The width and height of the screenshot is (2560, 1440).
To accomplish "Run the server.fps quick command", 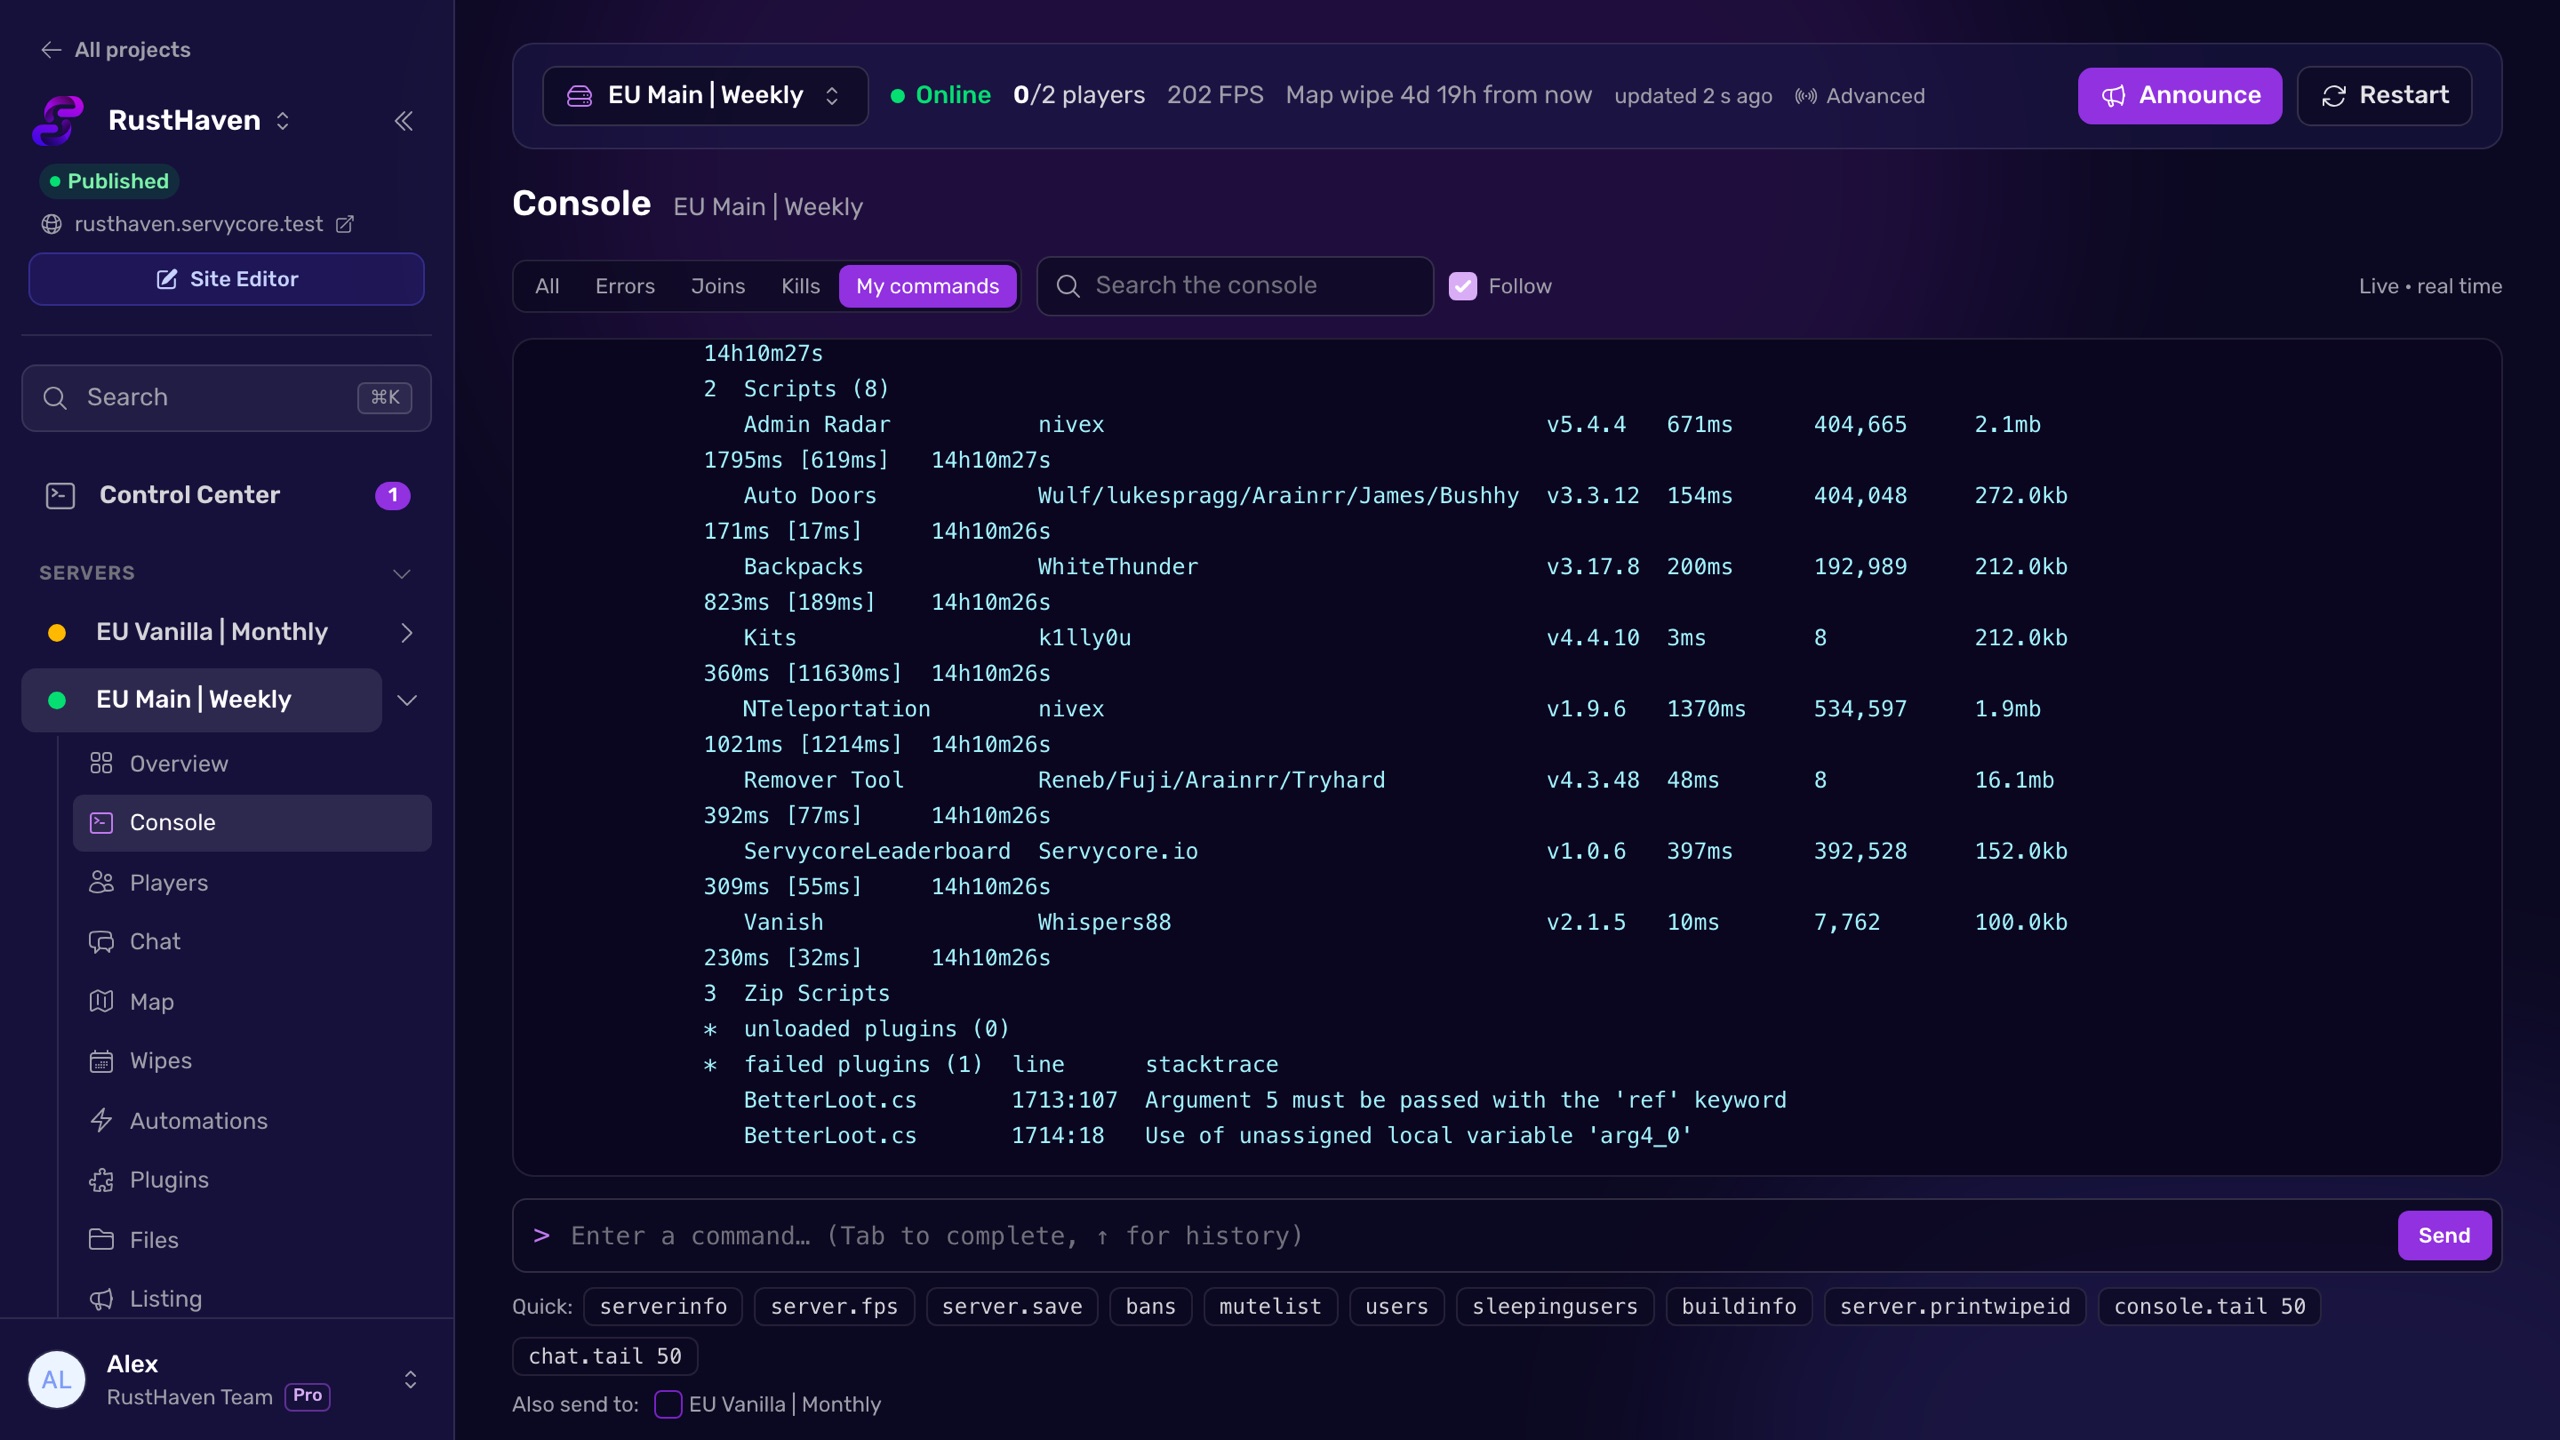I will pos(834,1306).
